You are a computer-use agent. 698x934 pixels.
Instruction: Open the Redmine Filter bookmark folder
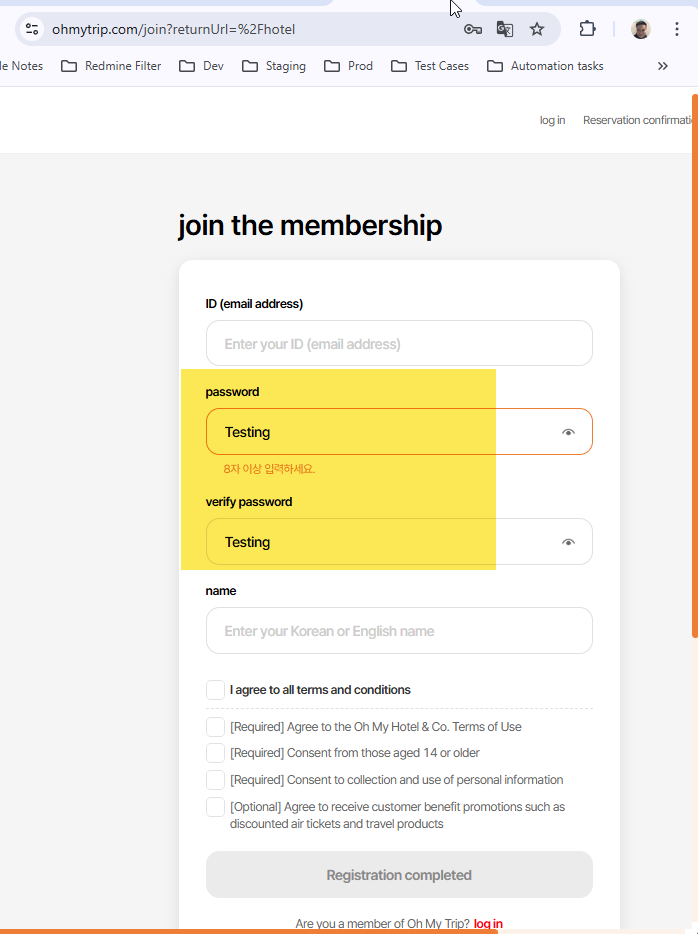[x=111, y=66]
